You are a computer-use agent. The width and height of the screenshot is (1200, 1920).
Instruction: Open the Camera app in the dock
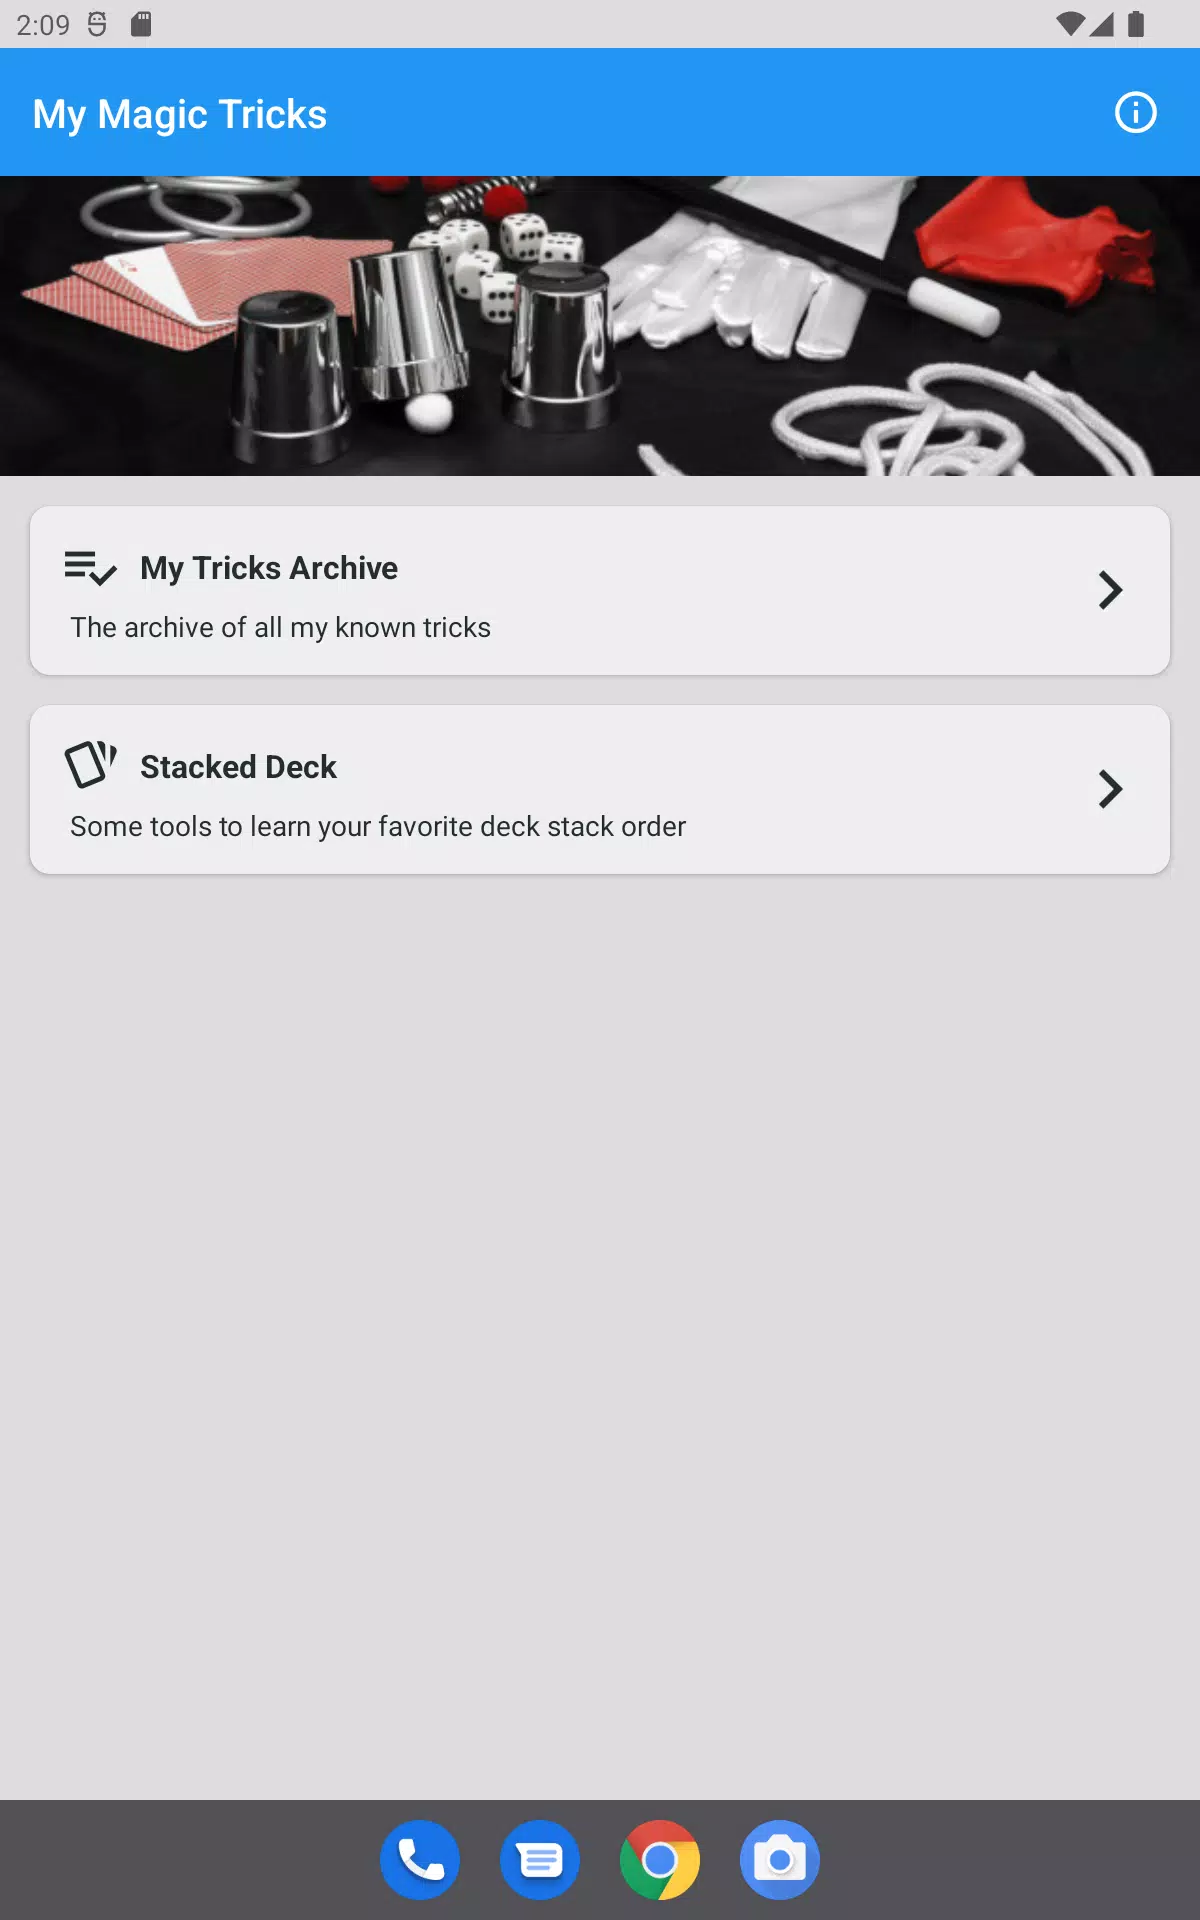pos(780,1860)
